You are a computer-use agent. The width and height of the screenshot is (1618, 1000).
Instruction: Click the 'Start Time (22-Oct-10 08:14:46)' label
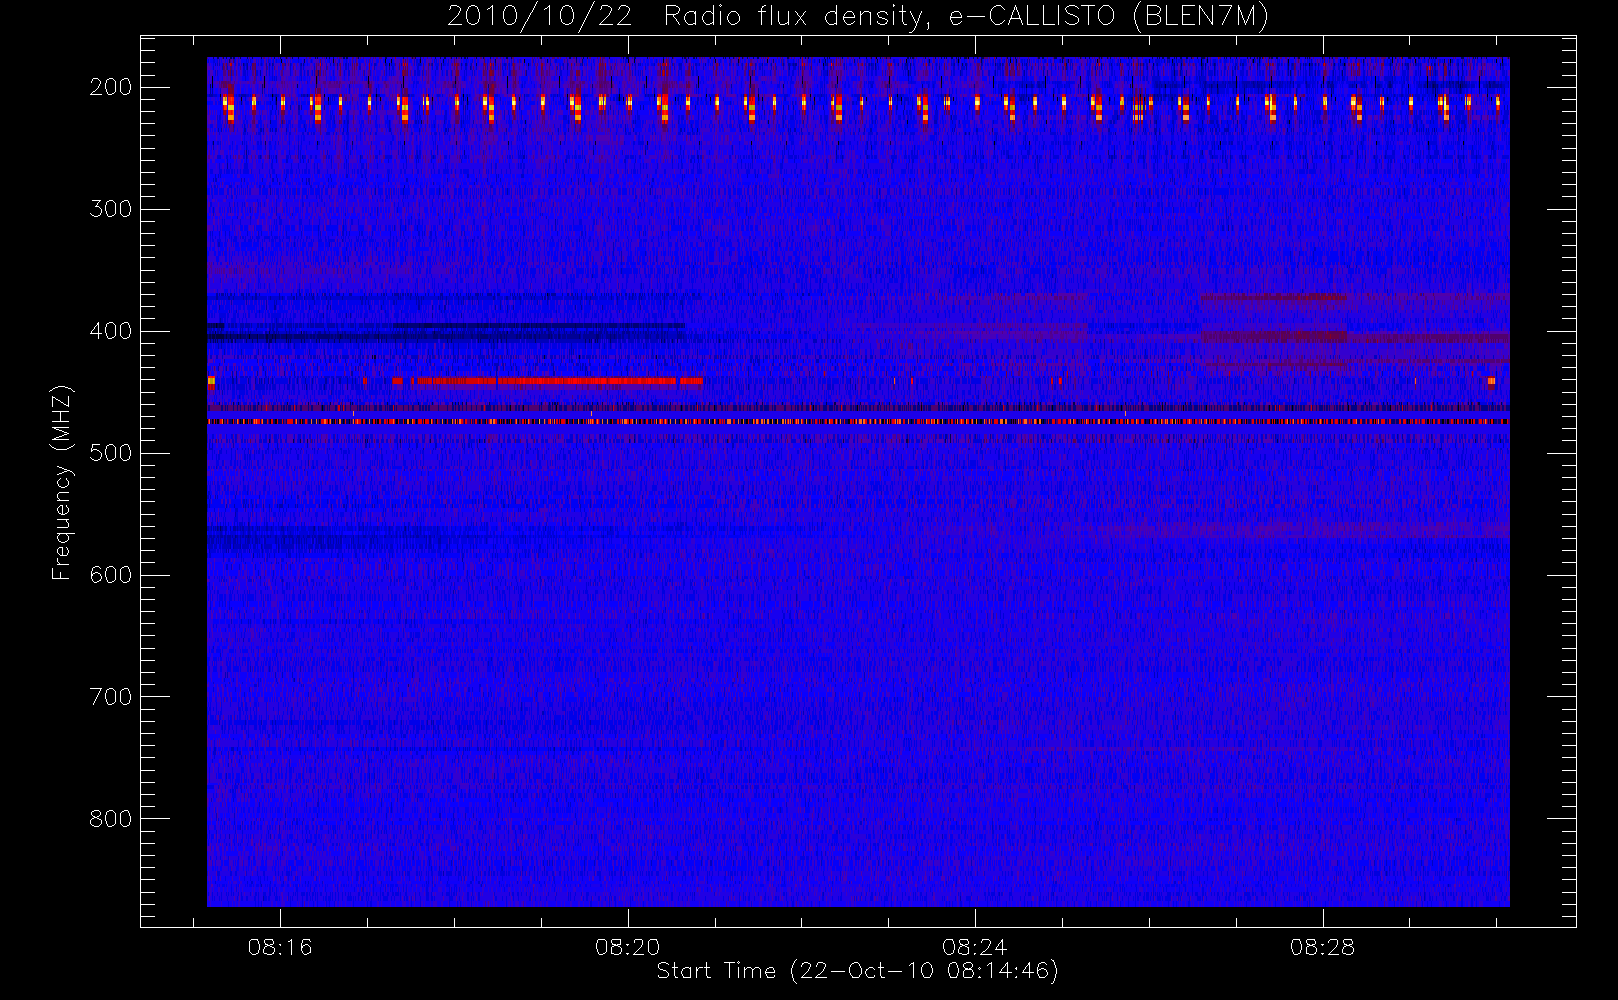click(857, 971)
